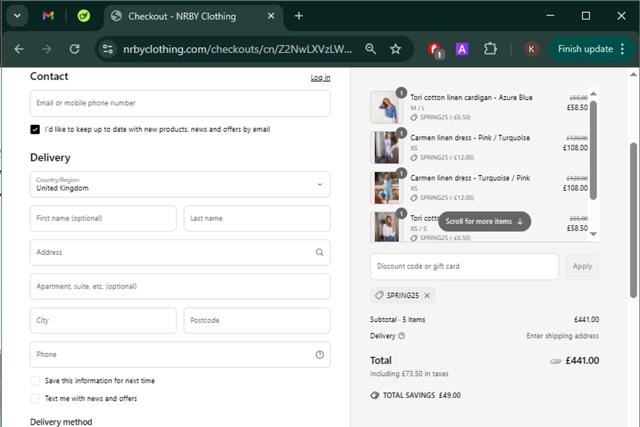Click the Turquoise / Pink dress discount tag icon
Screen dimensions: 640x427
coord(414,198)
